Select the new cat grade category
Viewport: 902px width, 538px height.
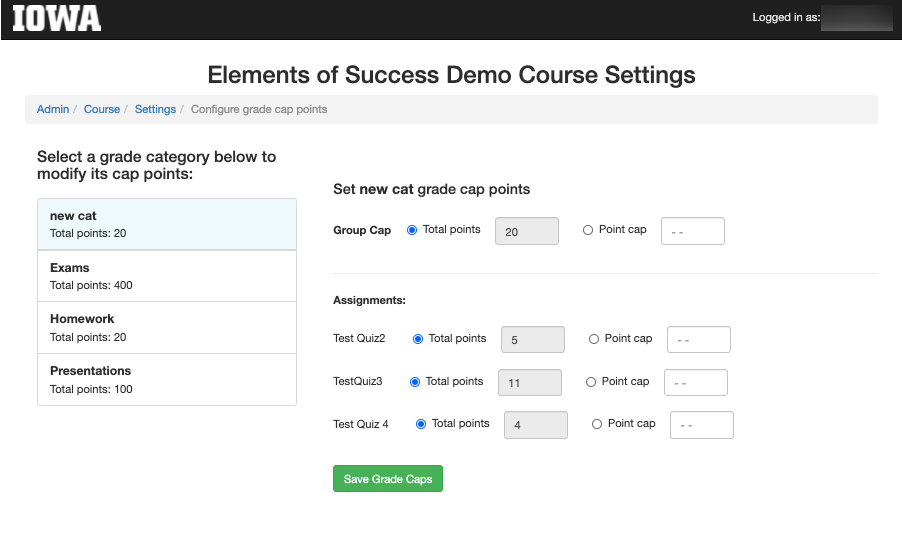point(167,224)
